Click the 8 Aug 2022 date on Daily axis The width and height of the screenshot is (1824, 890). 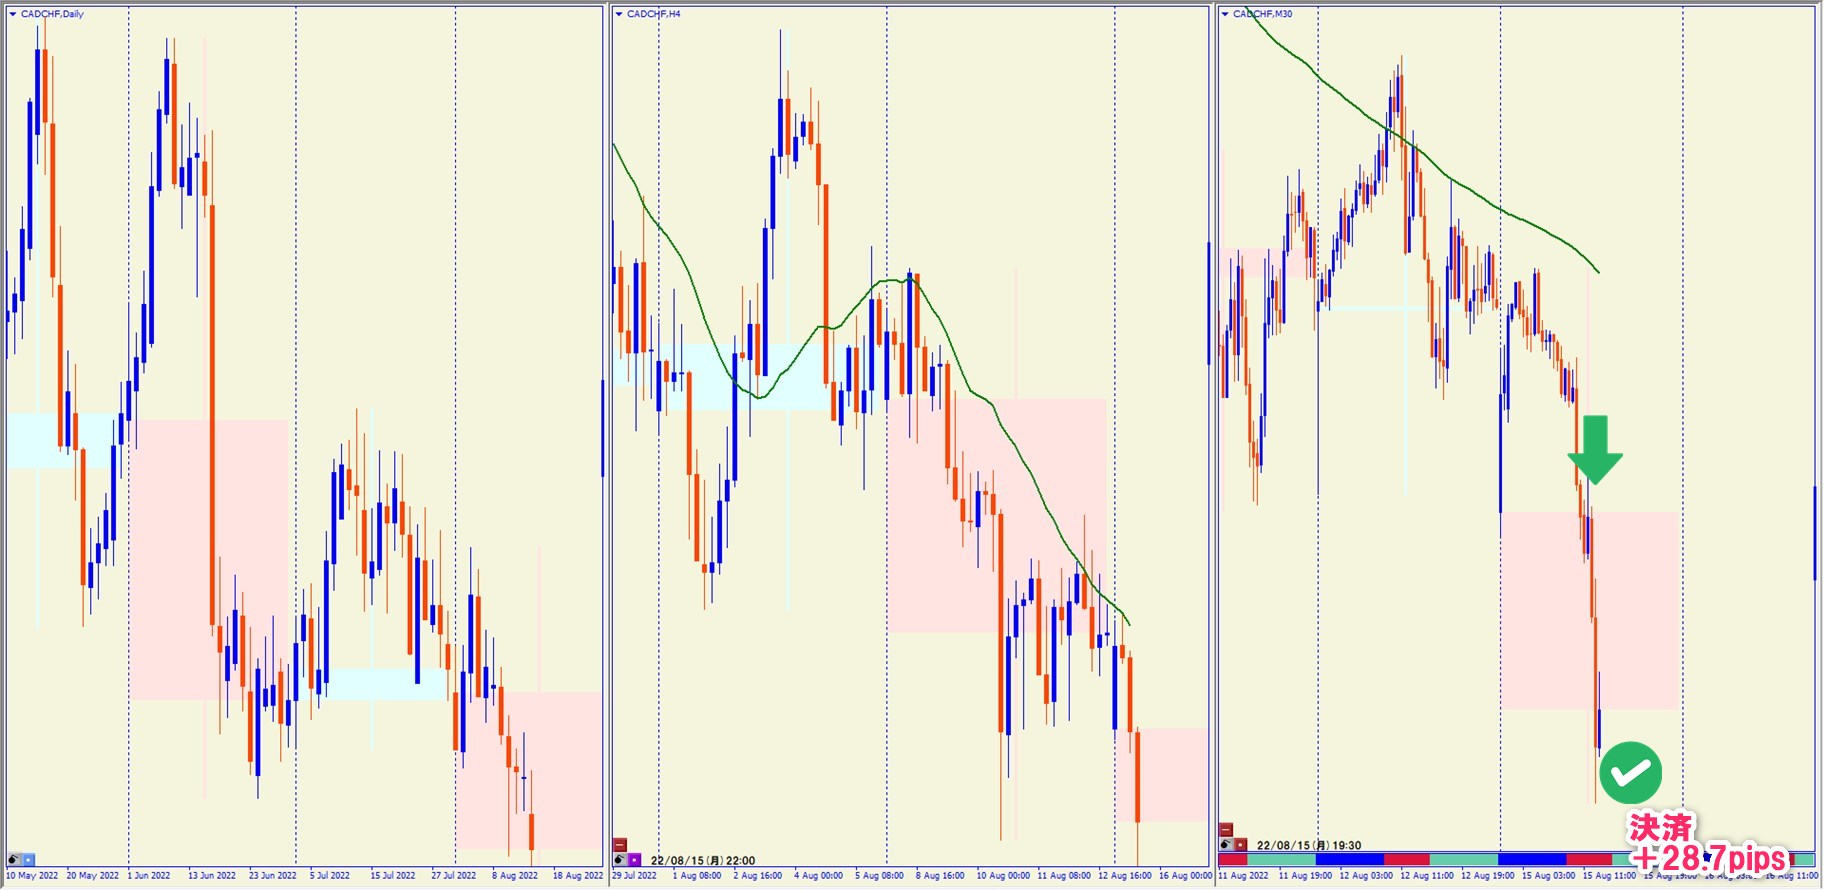coord(514,876)
